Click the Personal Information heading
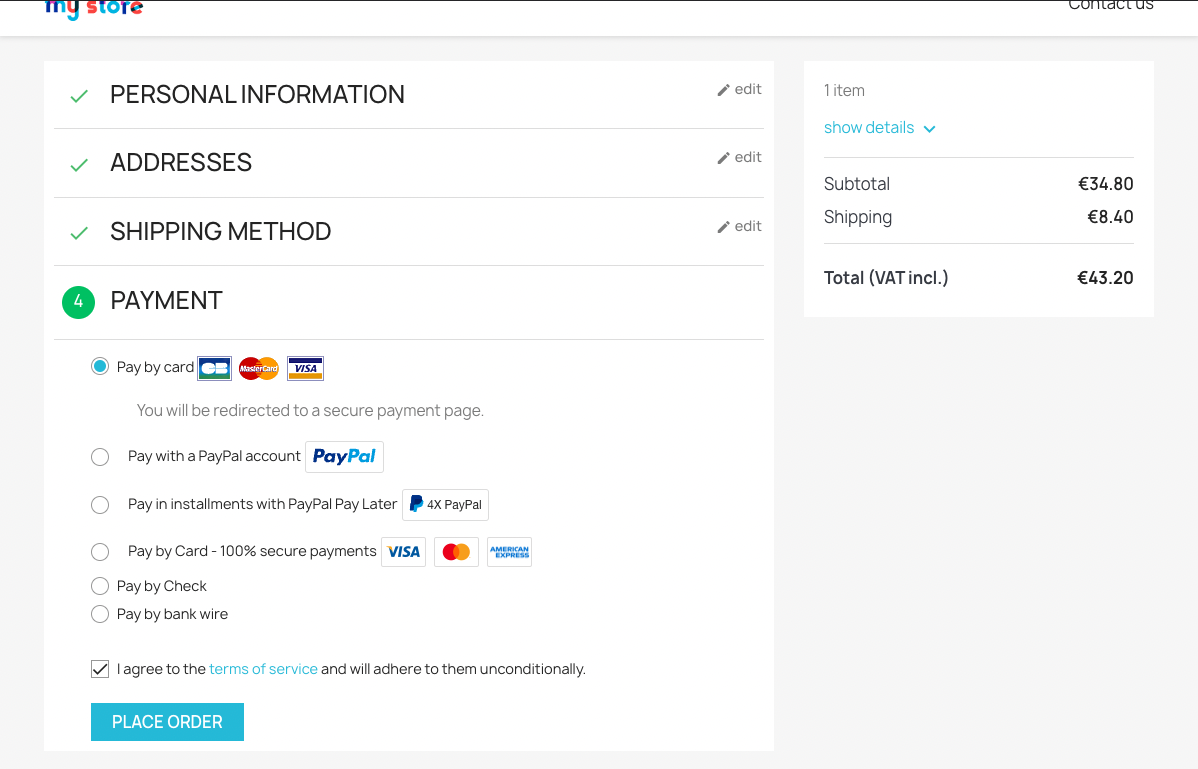This screenshot has height=769, width=1198. (257, 95)
